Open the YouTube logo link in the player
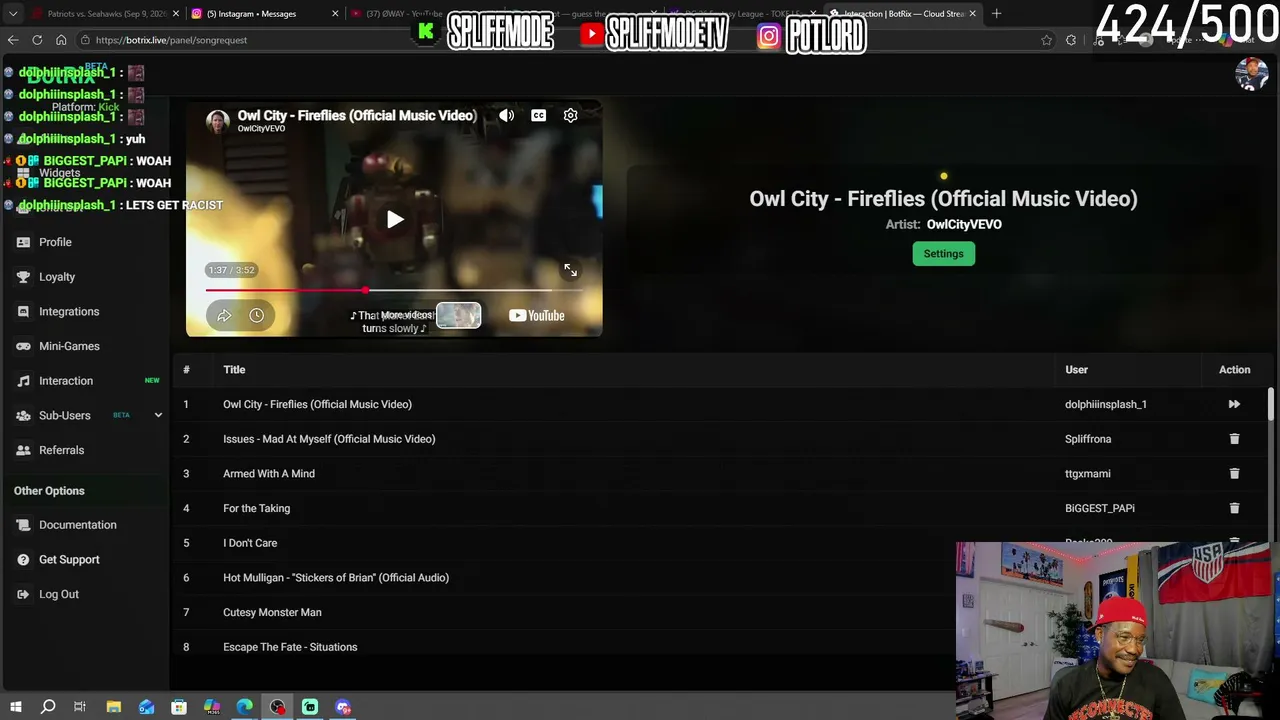1280x720 pixels. 537,316
